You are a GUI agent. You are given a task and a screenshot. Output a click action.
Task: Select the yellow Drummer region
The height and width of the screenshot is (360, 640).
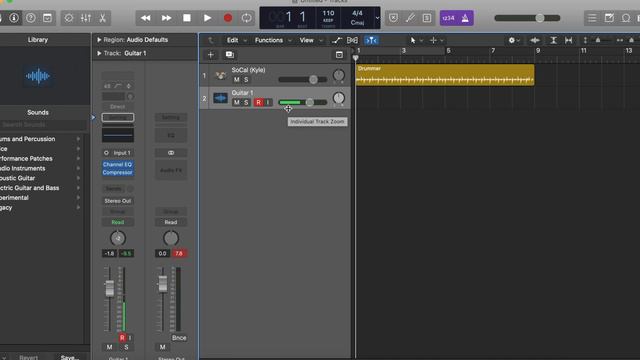445,75
